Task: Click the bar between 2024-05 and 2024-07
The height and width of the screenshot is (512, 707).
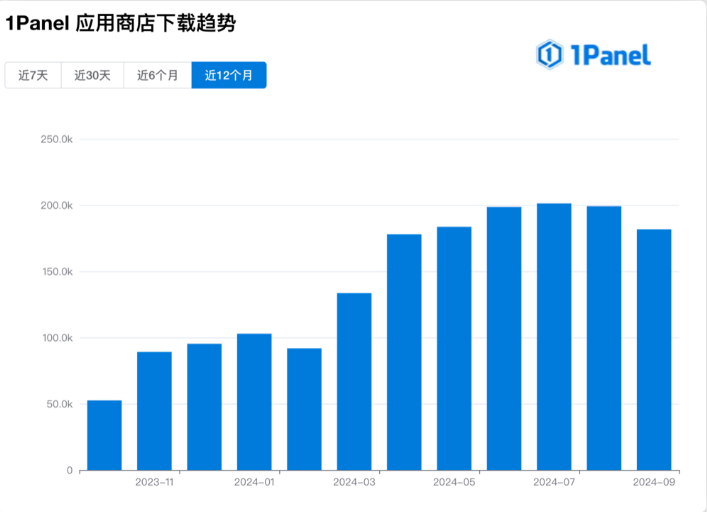Action: click(504, 338)
